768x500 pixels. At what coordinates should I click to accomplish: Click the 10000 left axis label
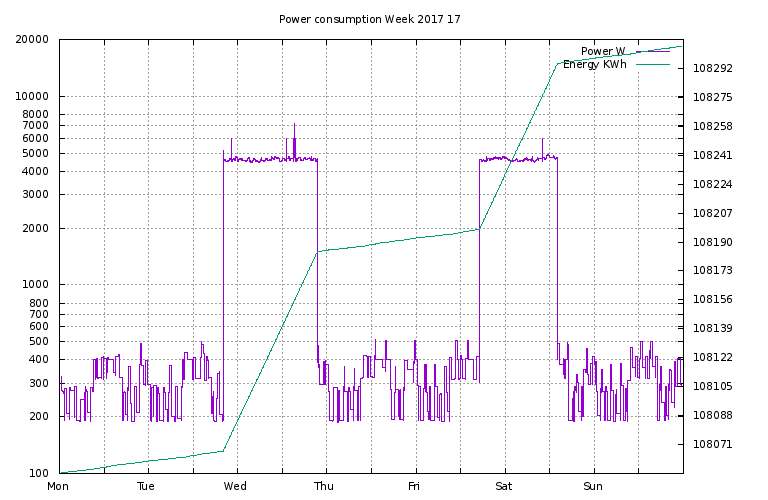click(32, 96)
